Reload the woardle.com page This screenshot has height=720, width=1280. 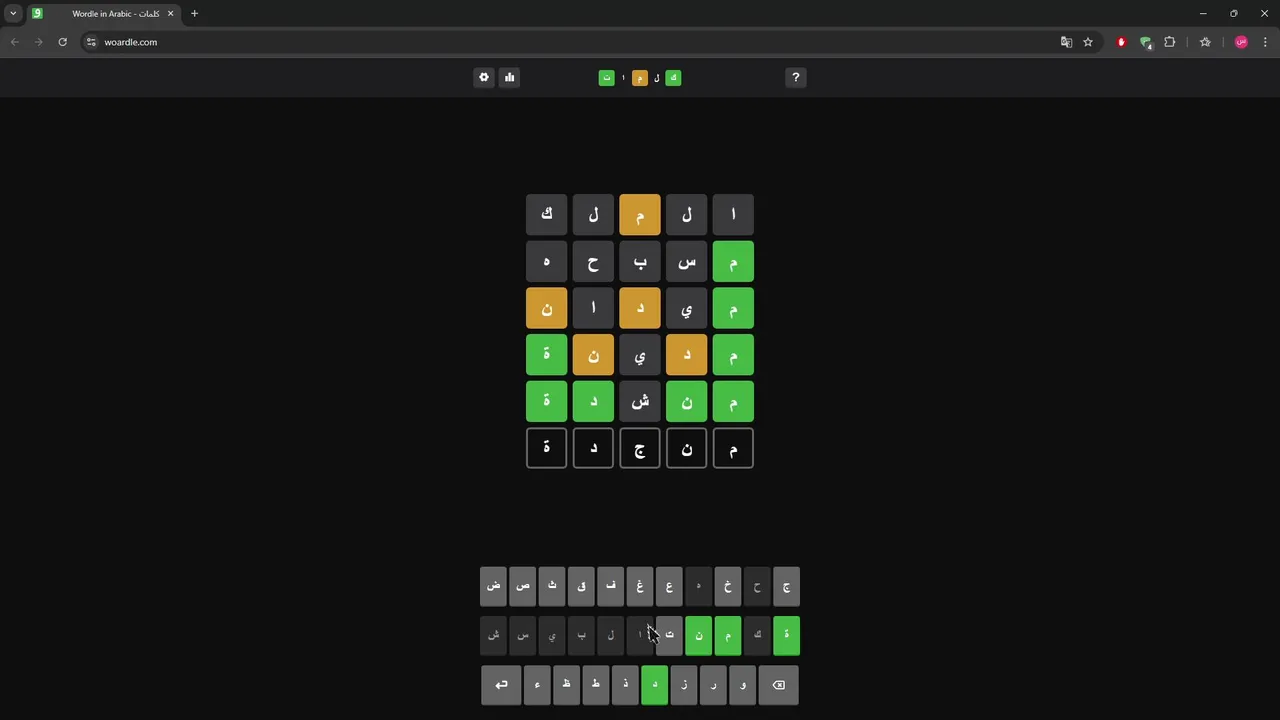(x=62, y=42)
